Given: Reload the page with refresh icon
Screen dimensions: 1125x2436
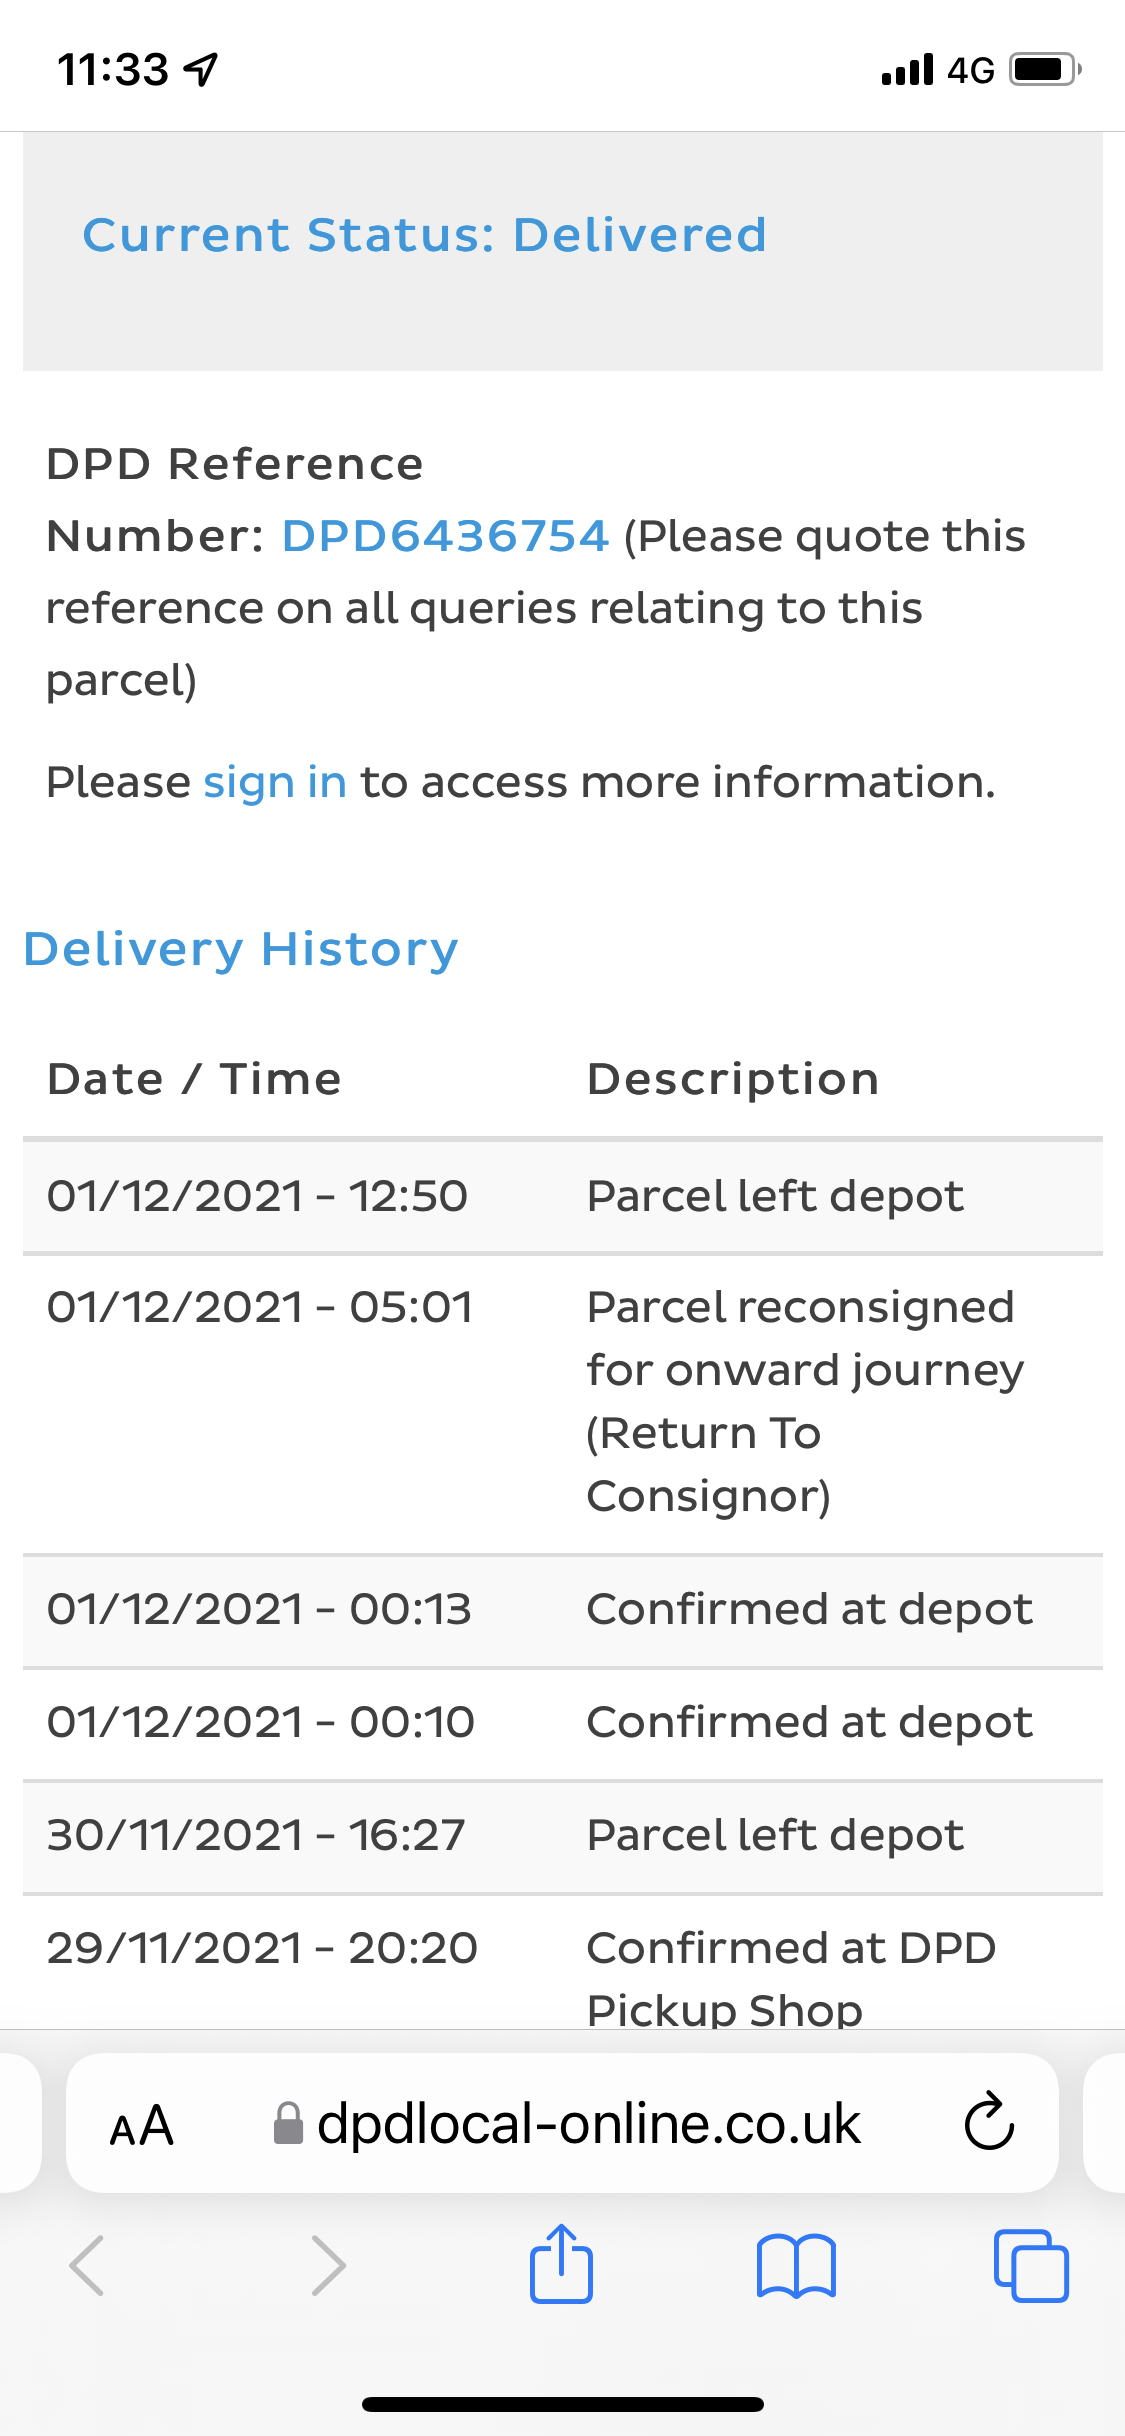Looking at the screenshot, I should (989, 2124).
